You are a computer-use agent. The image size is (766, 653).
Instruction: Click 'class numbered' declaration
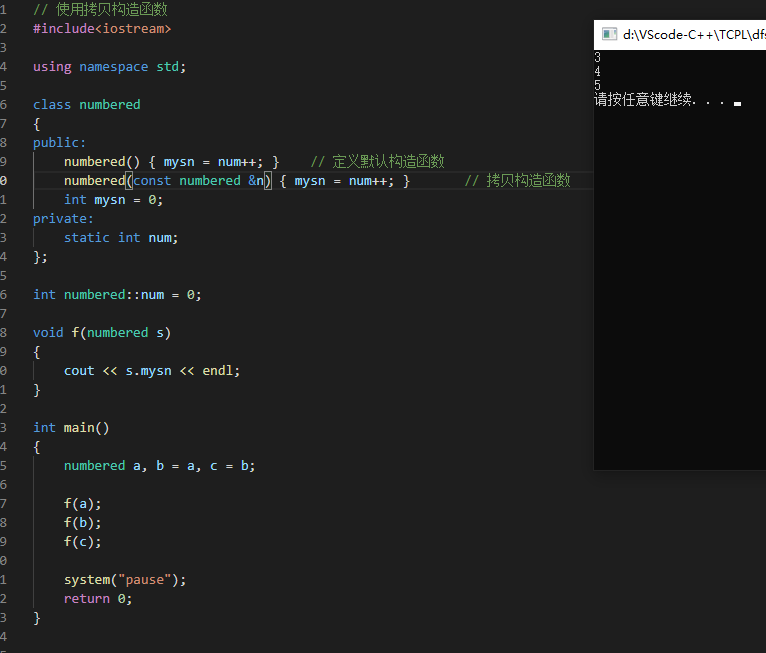pyautogui.click(x=86, y=105)
